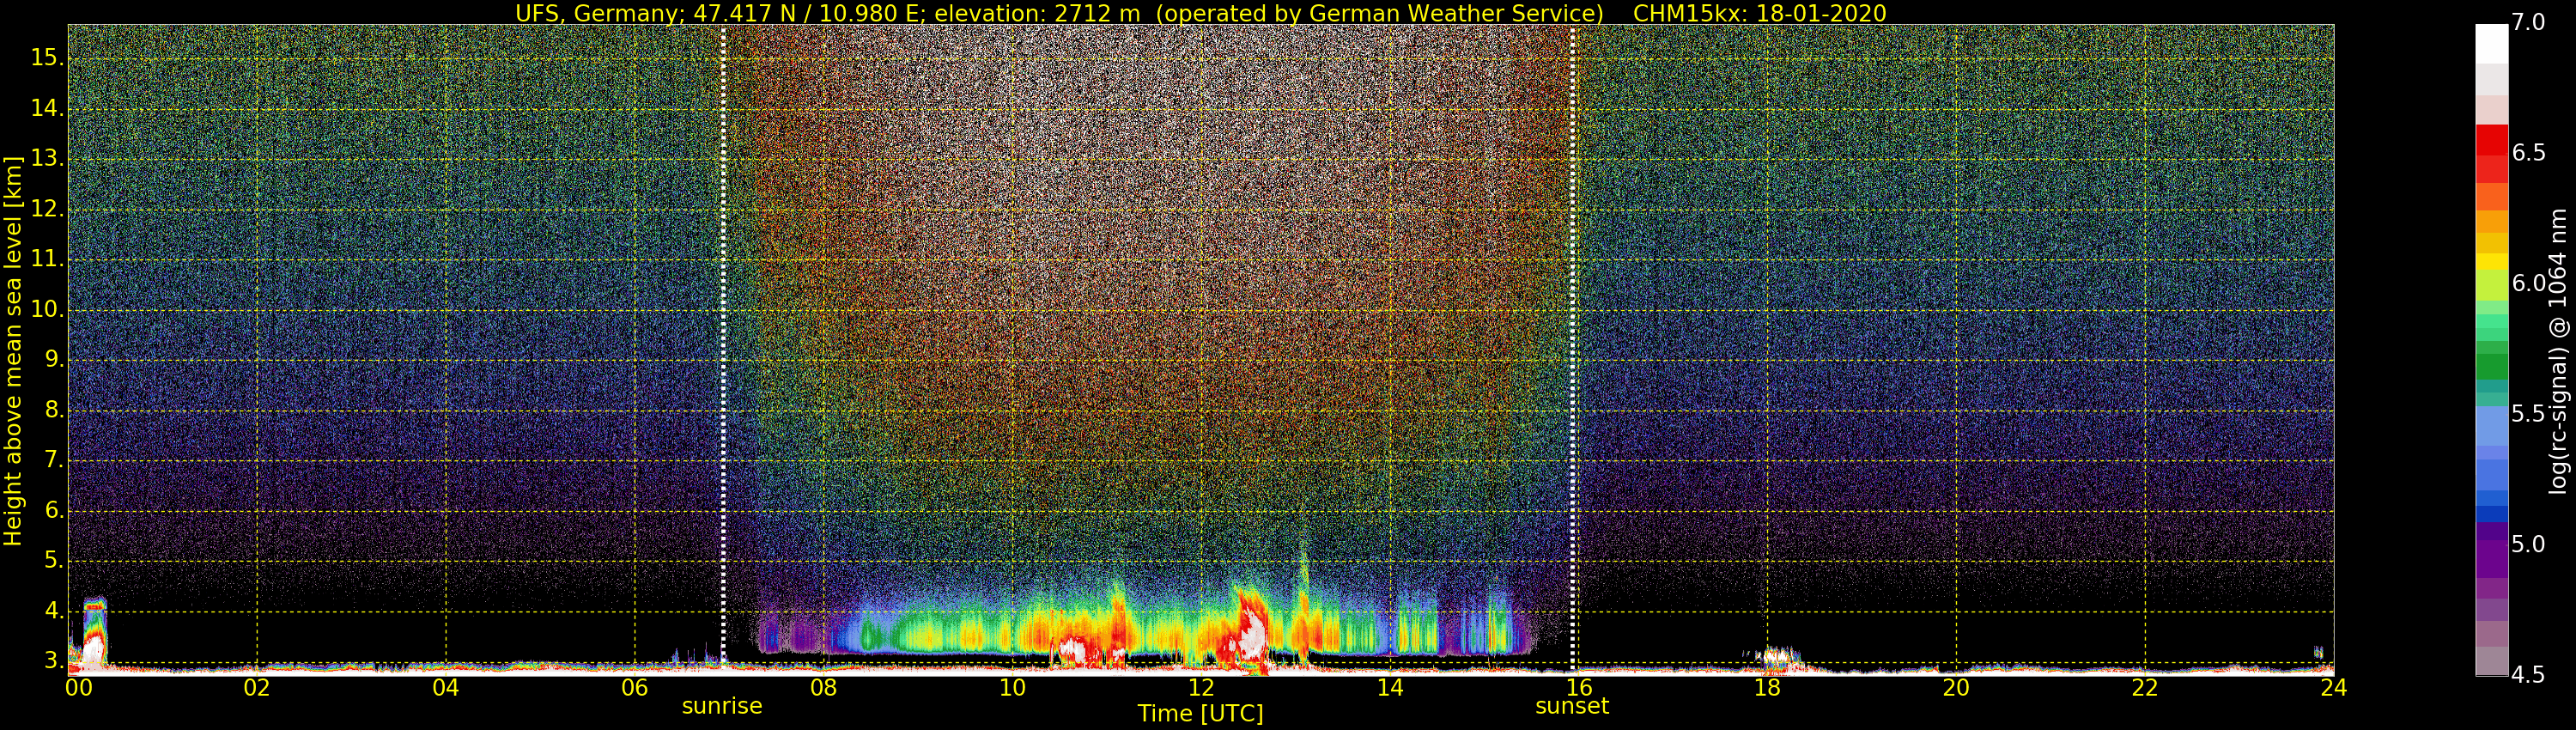Click the colorbar tick value '7.0'

pyautogui.click(x=2529, y=23)
